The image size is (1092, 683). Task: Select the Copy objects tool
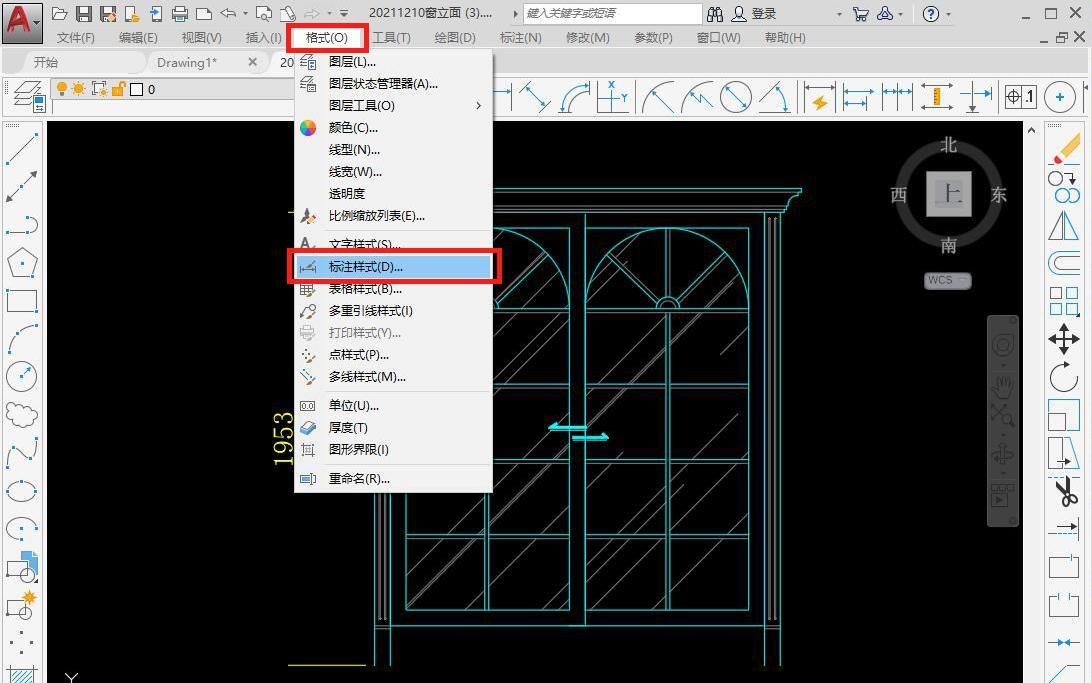[x=1064, y=187]
